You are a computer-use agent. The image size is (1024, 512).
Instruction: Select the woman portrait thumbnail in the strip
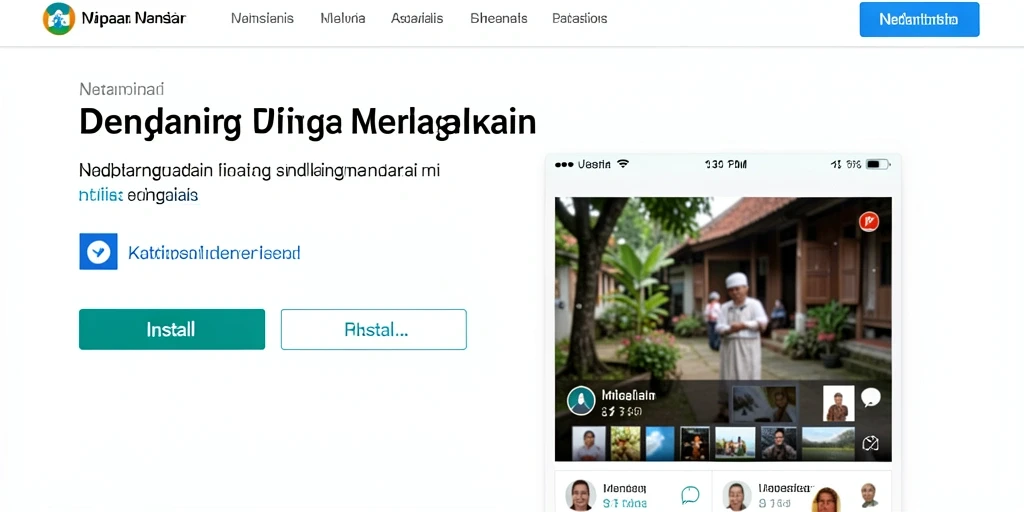tap(588, 443)
